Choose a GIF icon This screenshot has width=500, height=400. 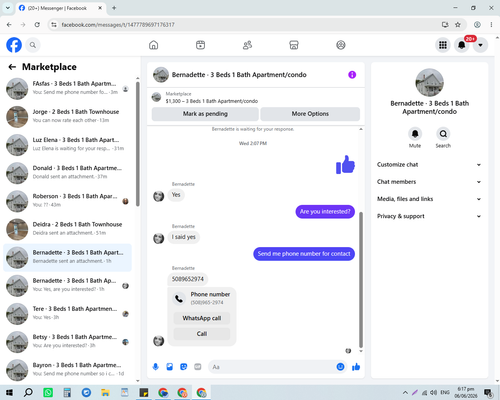pyautogui.click(x=198, y=367)
